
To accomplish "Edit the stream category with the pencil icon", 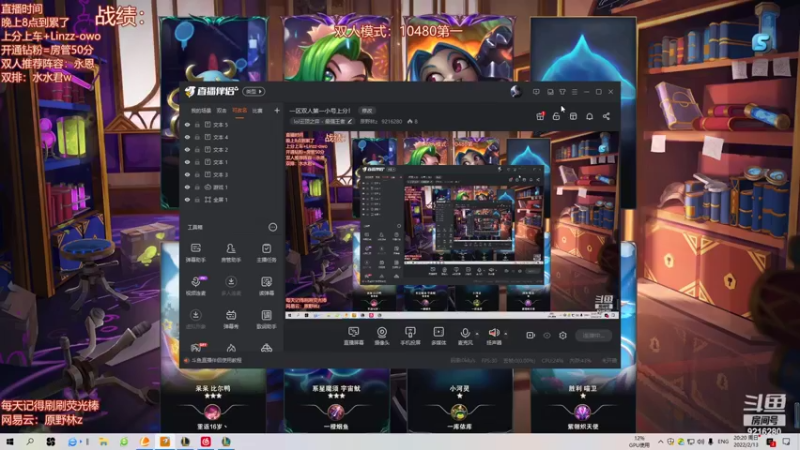I will point(349,121).
